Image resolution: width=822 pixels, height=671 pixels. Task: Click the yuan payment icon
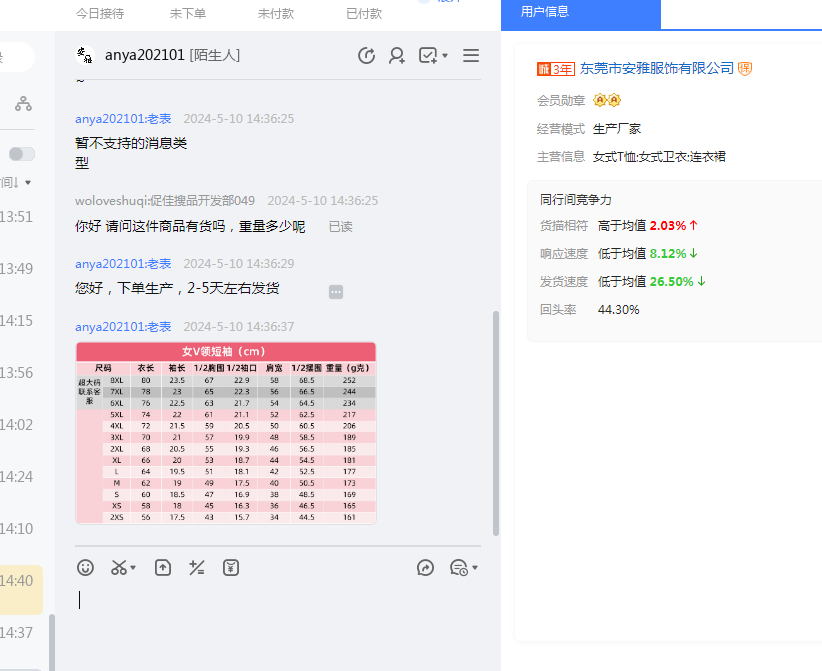(x=231, y=567)
